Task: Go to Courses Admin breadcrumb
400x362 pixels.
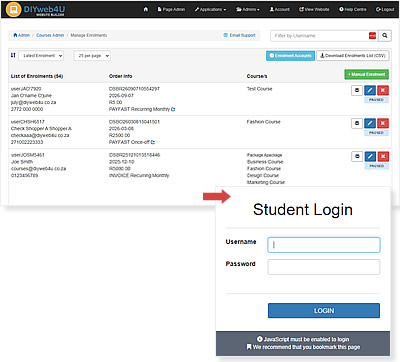Action: coord(50,35)
